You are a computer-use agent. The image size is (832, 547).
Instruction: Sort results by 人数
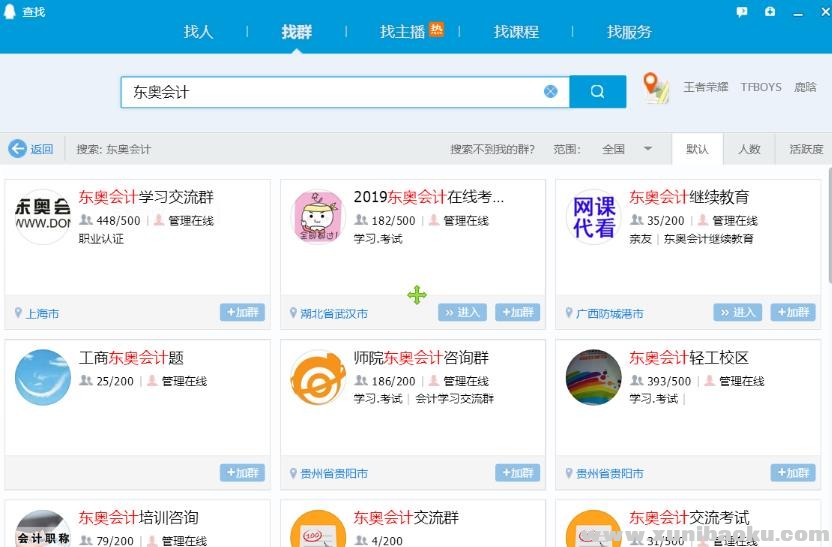point(749,149)
